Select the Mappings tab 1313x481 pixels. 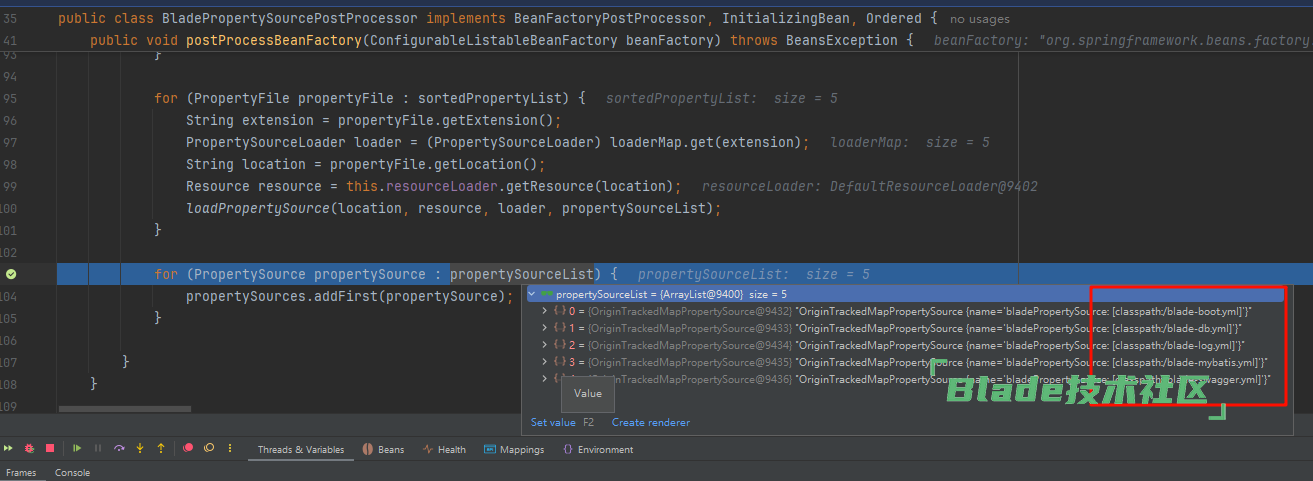pyautogui.click(x=514, y=450)
